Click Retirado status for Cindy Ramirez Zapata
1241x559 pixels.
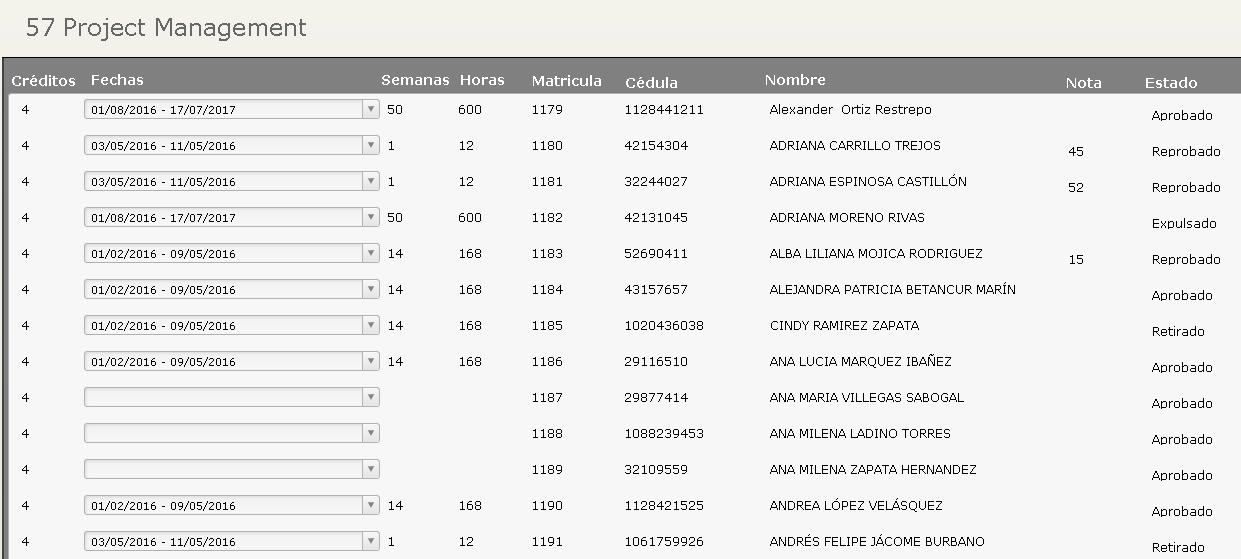pos(1178,331)
